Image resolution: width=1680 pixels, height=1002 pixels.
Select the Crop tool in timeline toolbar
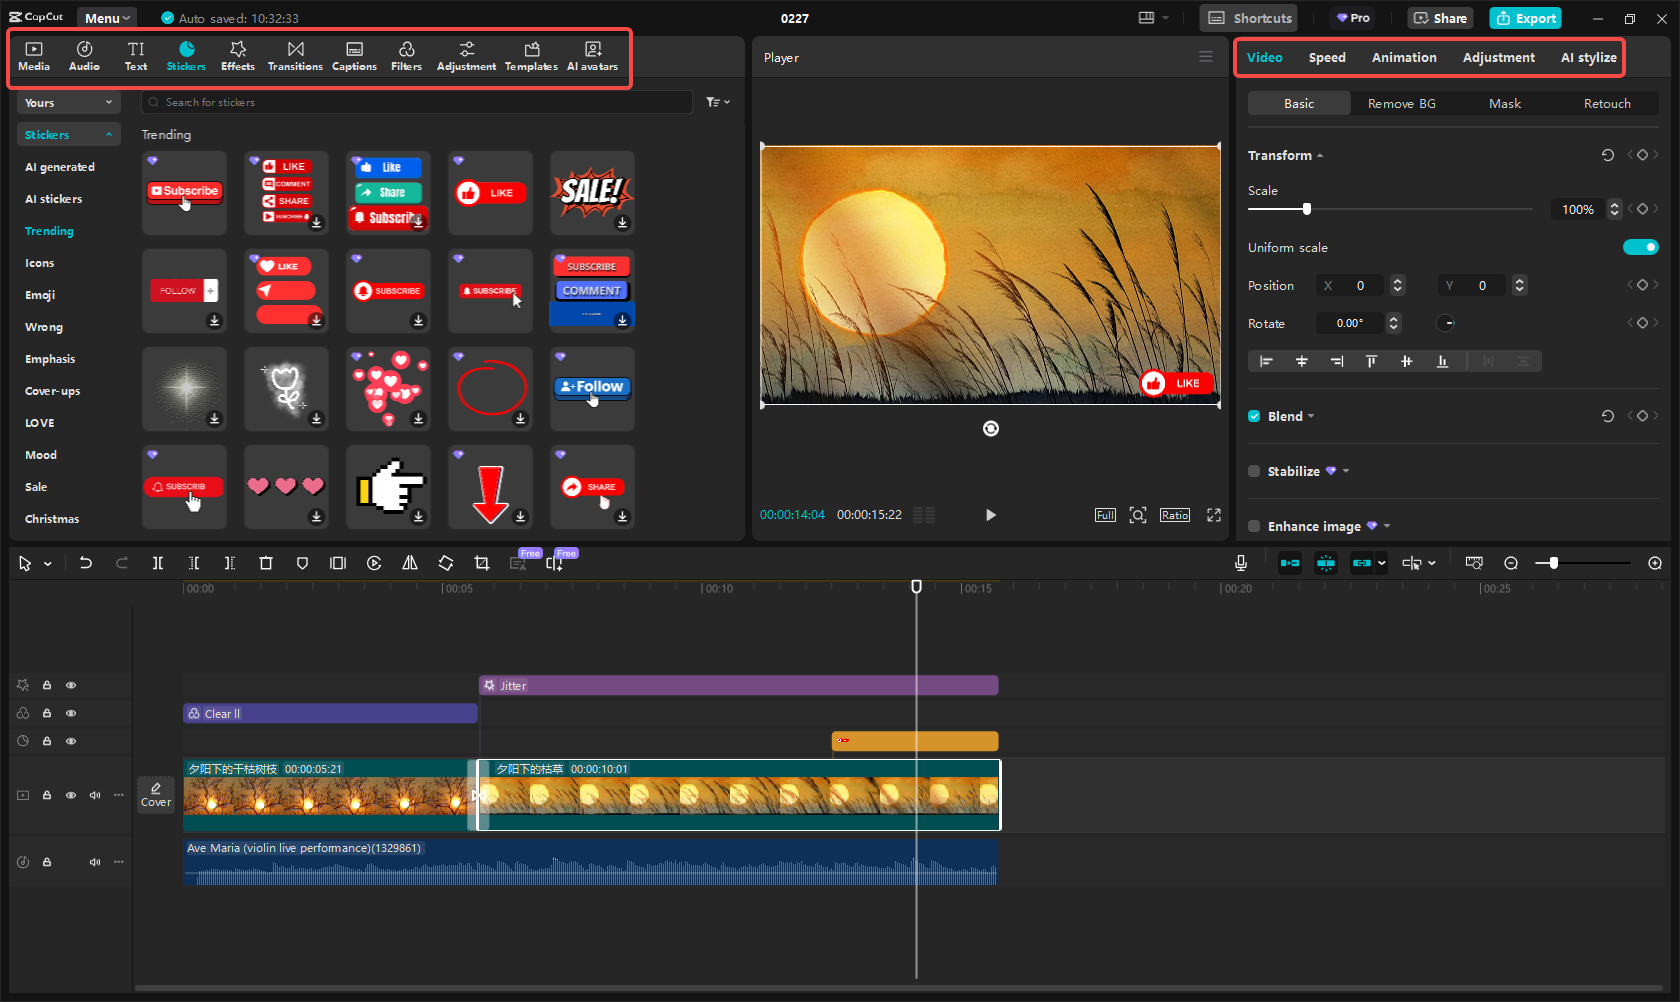pos(482,563)
